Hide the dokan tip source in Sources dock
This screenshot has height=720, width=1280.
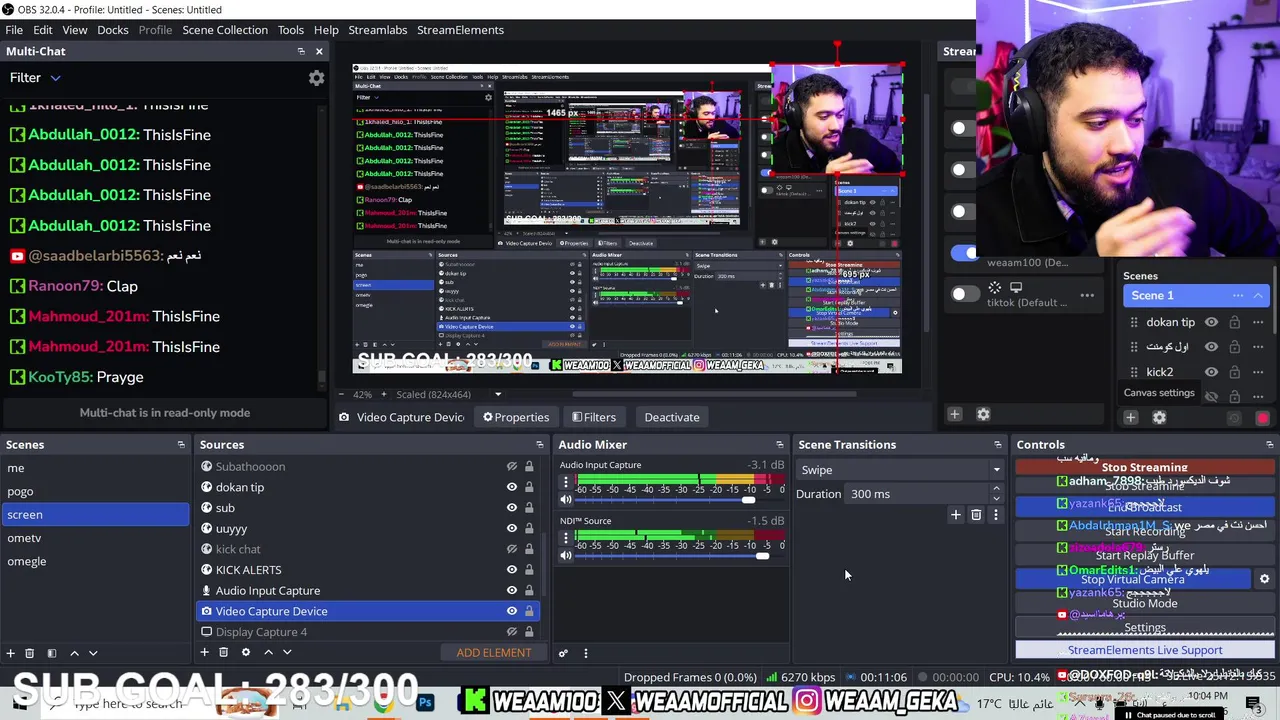511,487
